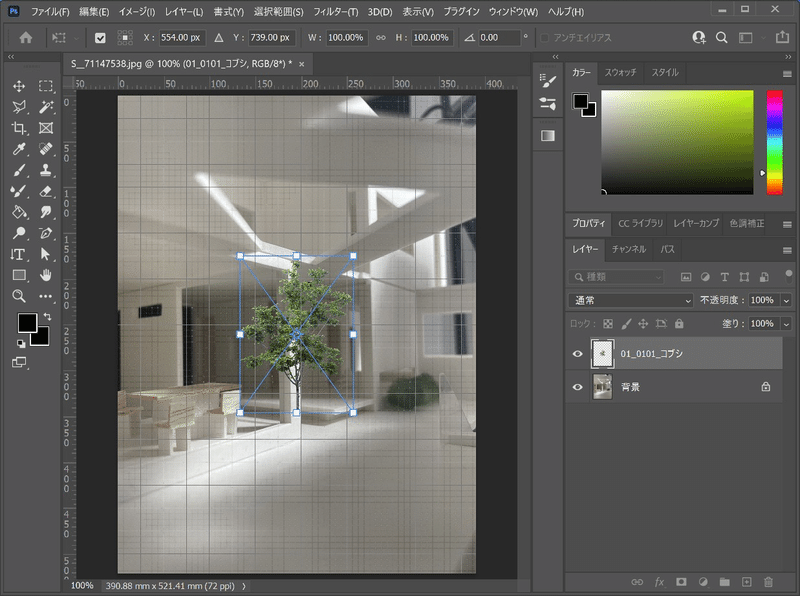This screenshot has width=800, height=596.
Task: Open the レイヤー(L) menu
Action: (184, 11)
